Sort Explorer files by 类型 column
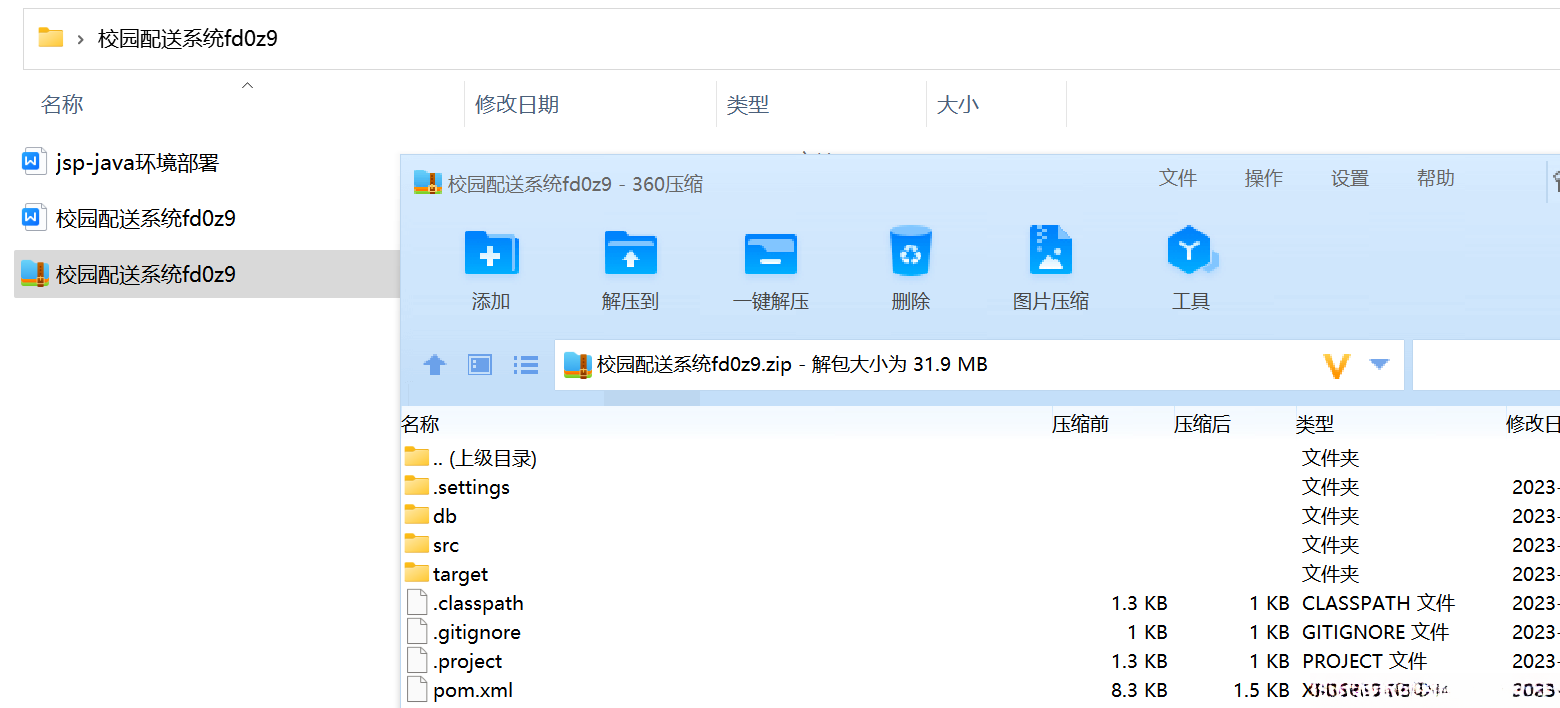Viewport: 1560px width, 708px height. (748, 104)
